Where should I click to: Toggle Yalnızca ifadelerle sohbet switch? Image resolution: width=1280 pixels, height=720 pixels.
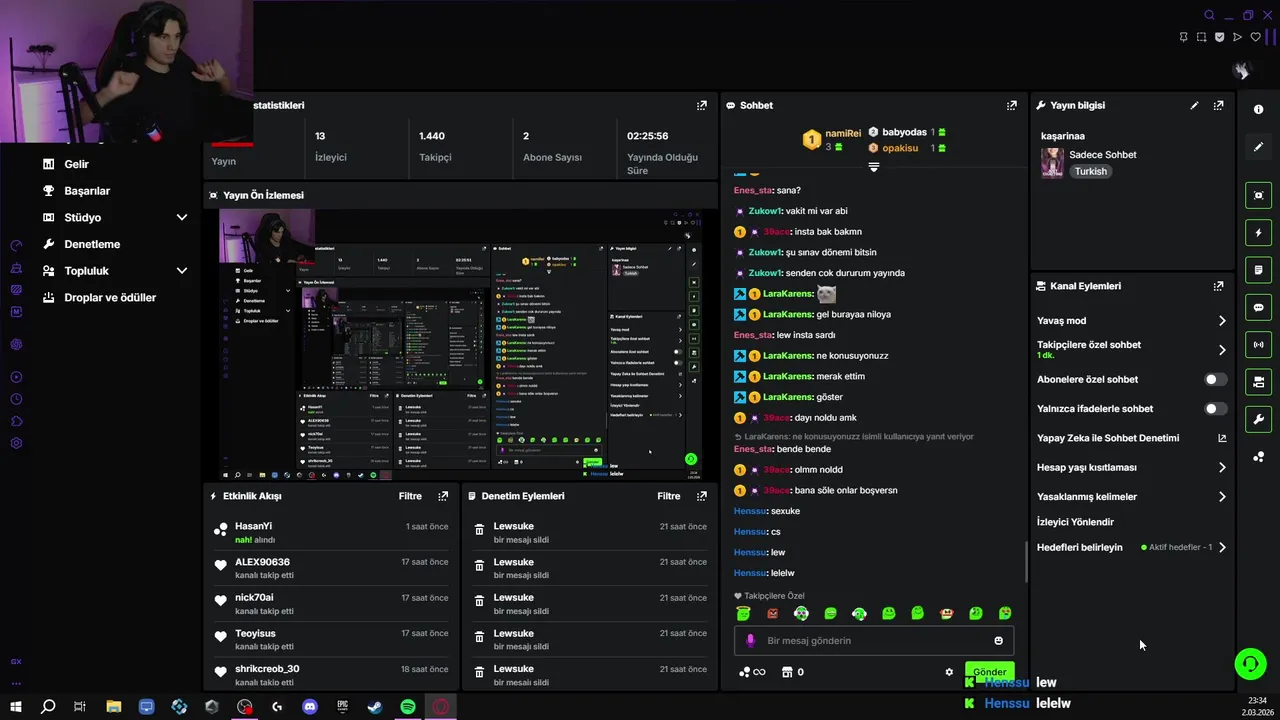pos(1215,409)
